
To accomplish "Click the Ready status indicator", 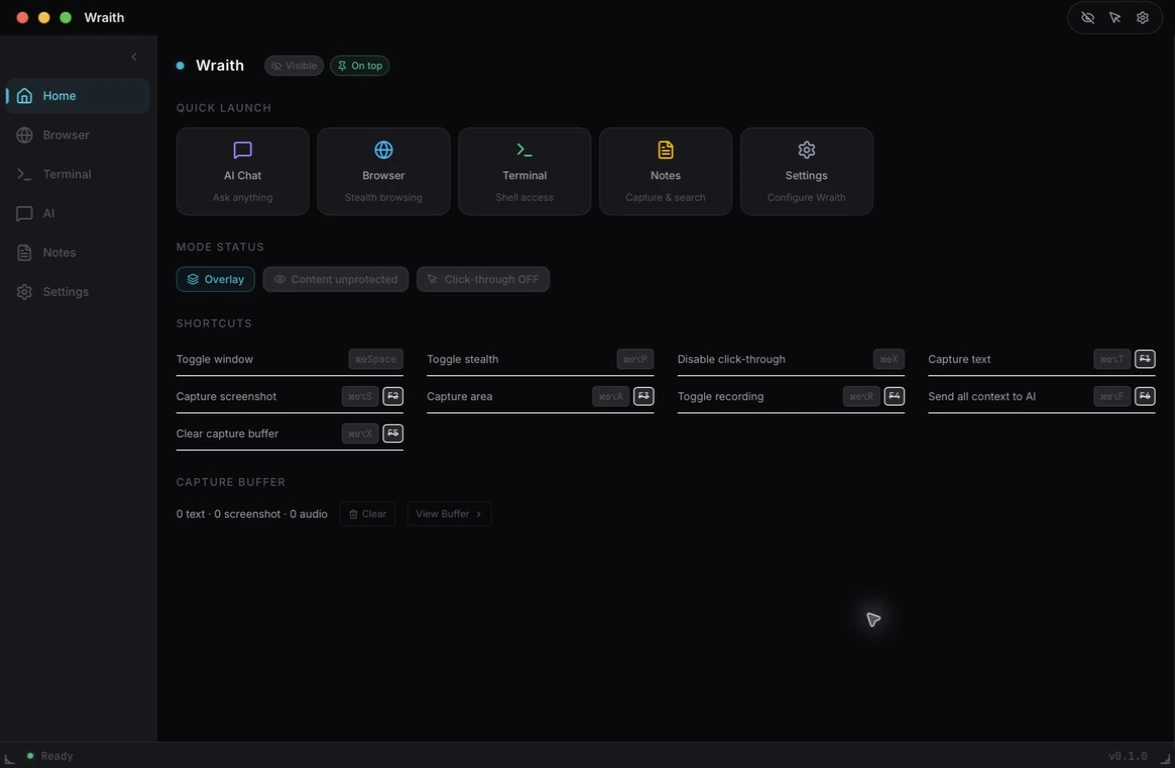I will pos(49,756).
